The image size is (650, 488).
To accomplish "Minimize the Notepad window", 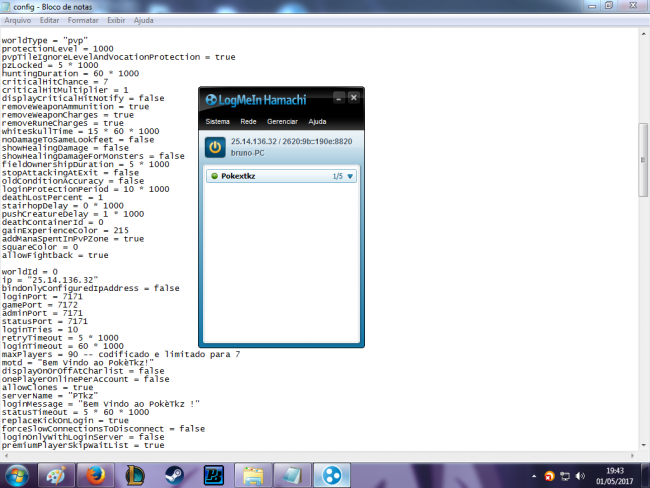I will tap(592, 6).
